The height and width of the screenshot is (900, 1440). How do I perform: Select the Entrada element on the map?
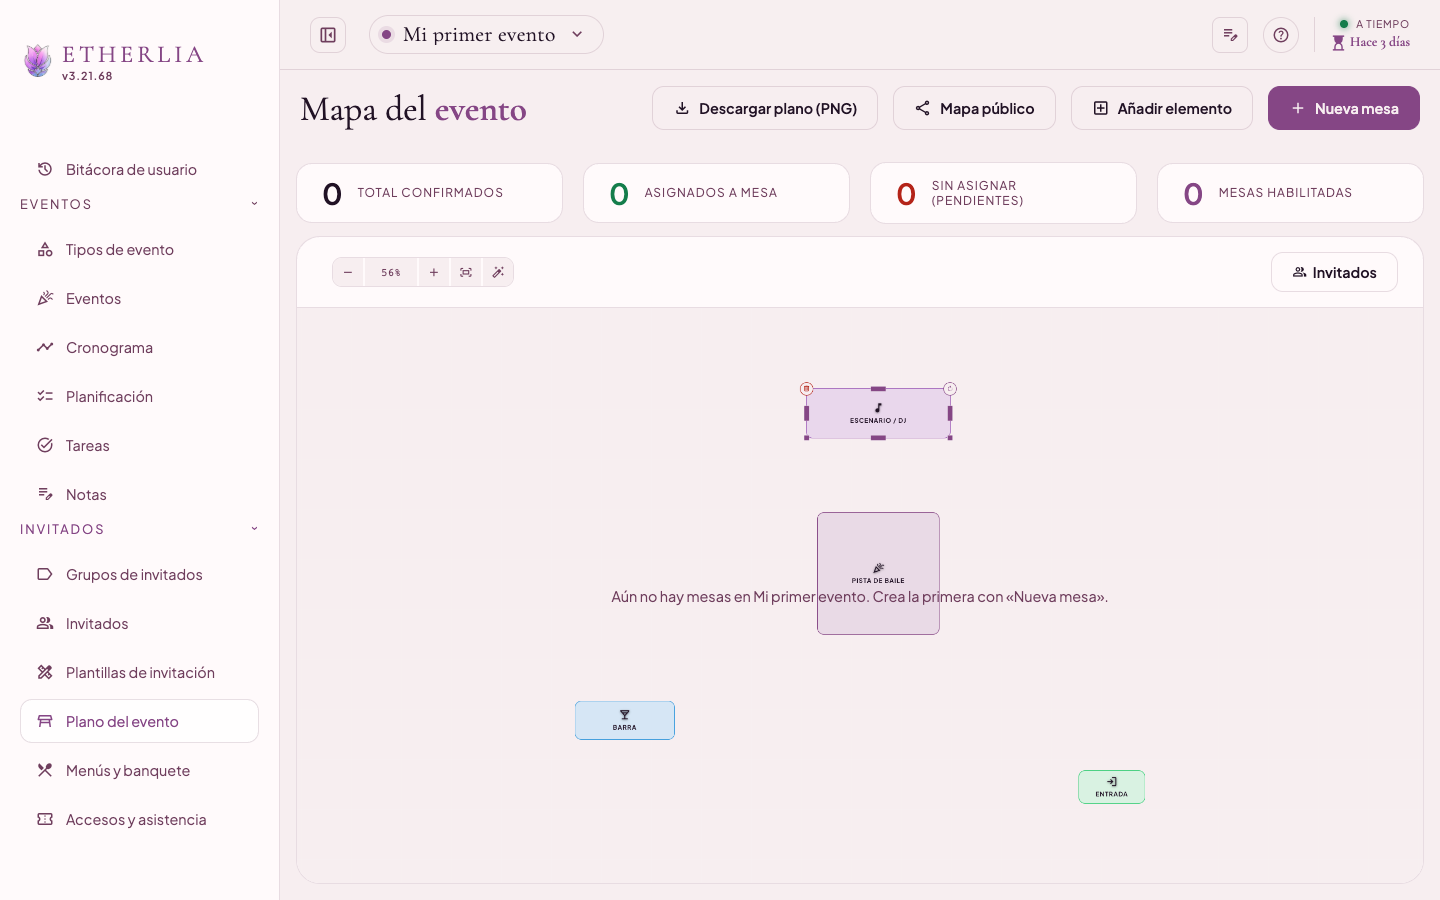(x=1111, y=787)
